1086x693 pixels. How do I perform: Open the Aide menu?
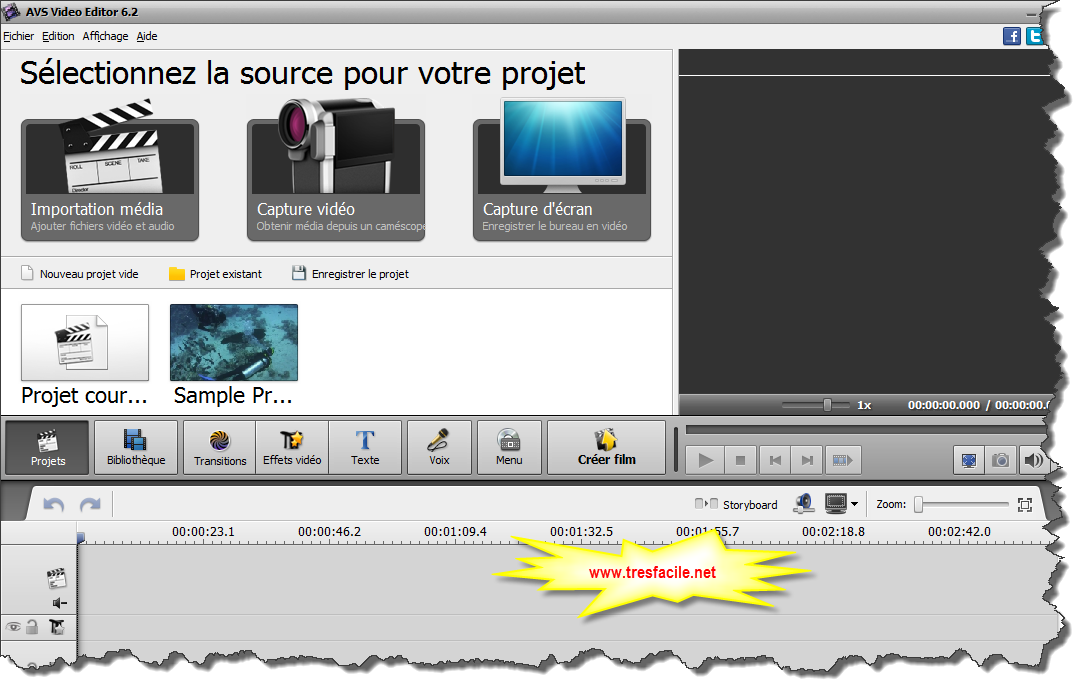147,36
